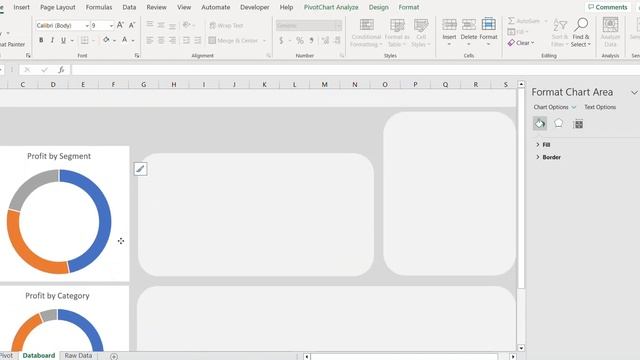Expand the Border section
This screenshot has height=360, width=640.
548,157
